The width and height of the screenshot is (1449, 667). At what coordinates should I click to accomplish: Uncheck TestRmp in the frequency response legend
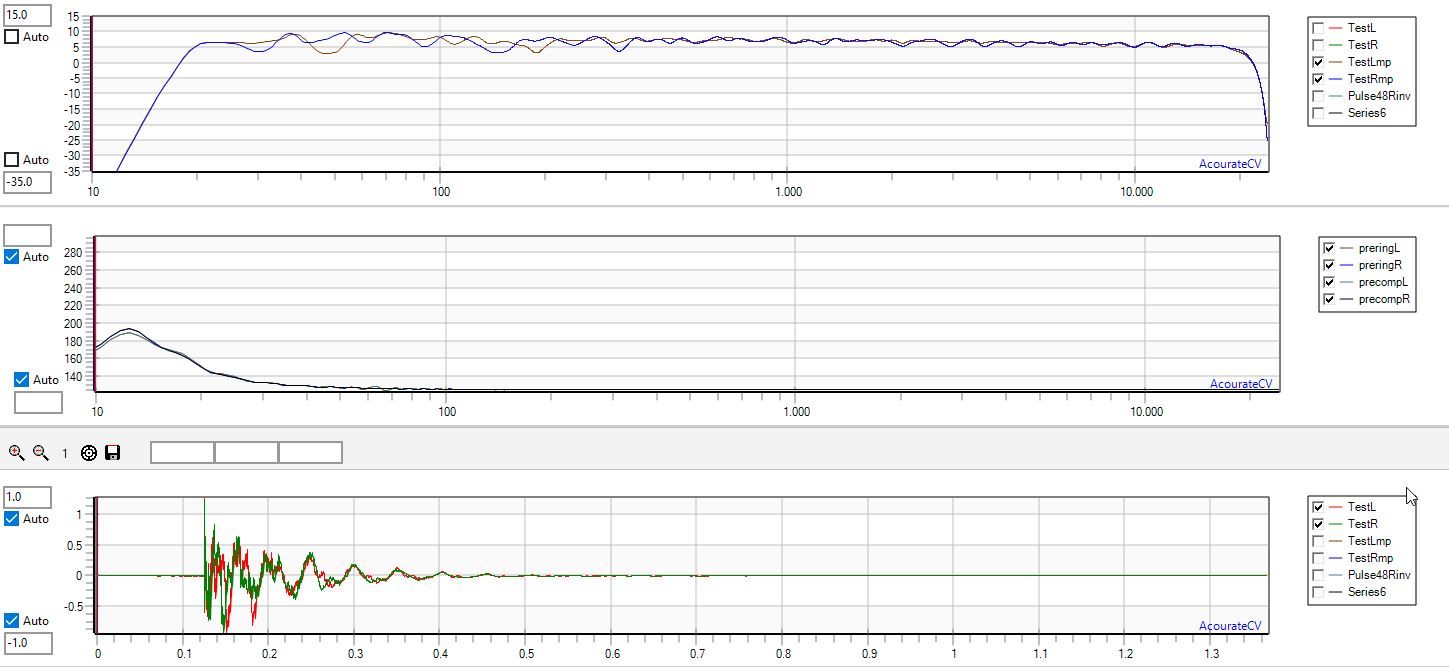[x=1318, y=79]
